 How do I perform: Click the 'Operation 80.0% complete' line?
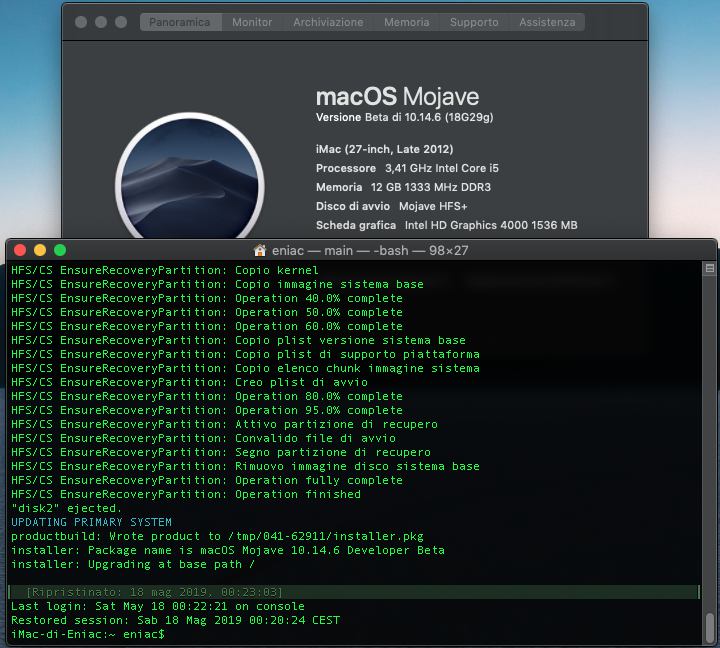pos(207,396)
